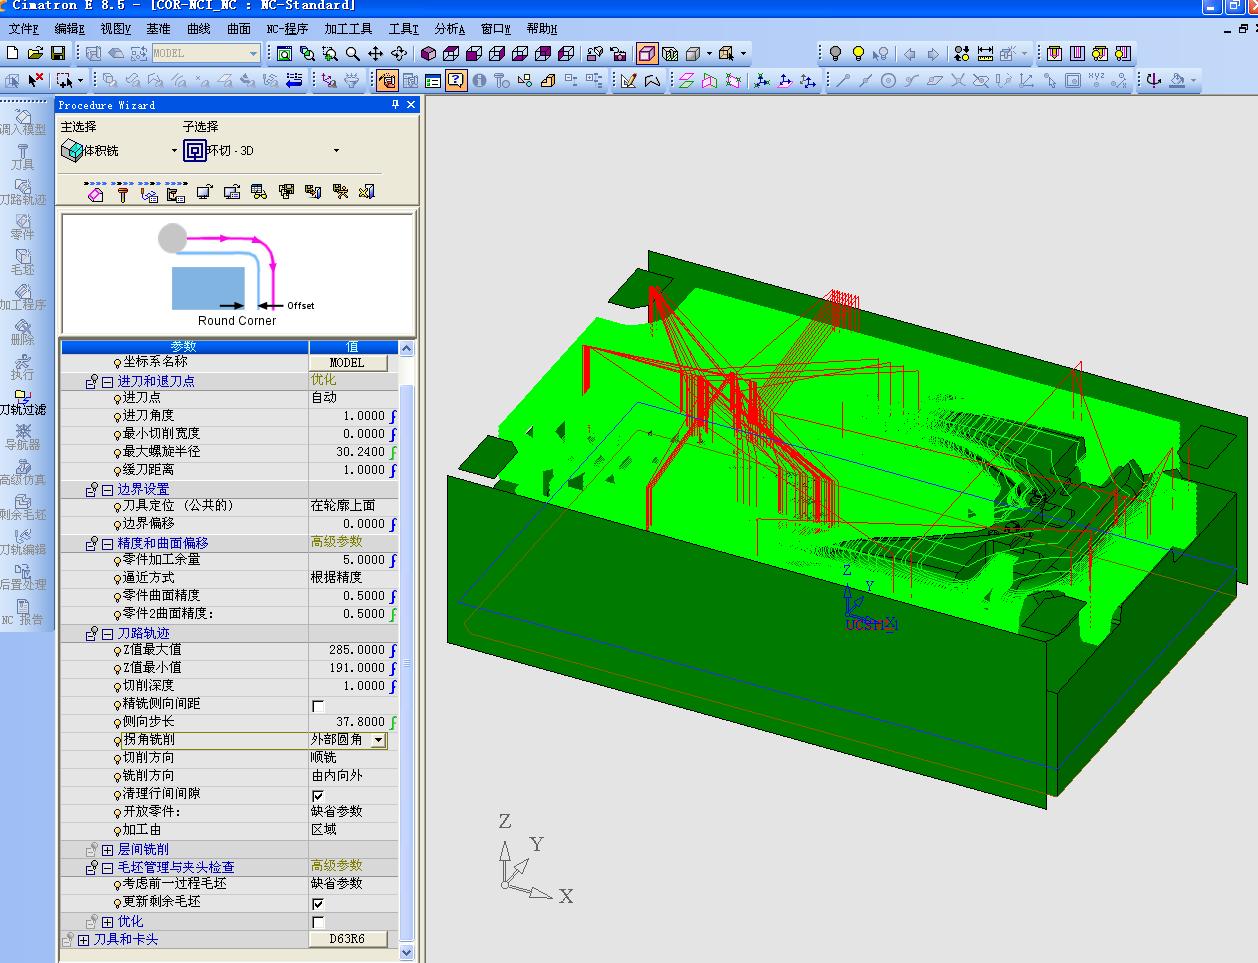1258x963 pixels.
Task: Click the dark light bulb icon
Action: pos(835,53)
